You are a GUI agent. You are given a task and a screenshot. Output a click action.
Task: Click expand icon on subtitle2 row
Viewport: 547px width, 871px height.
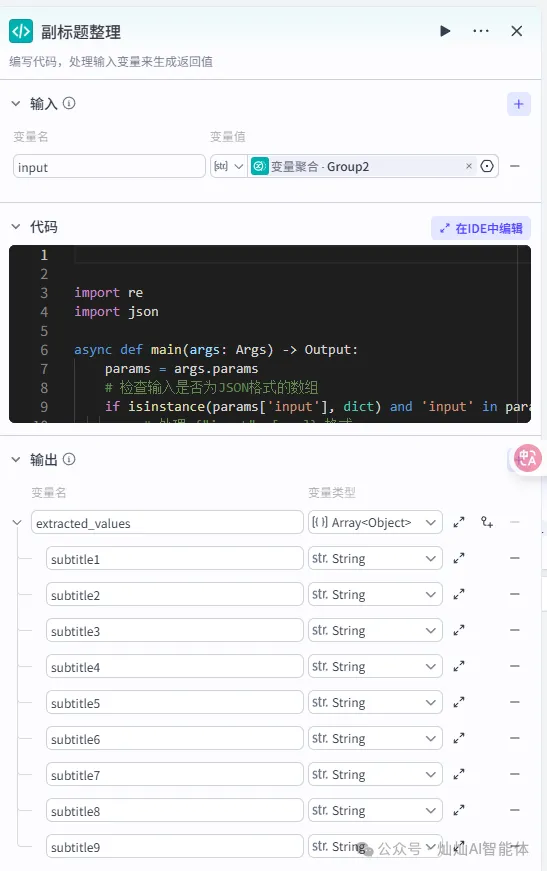[459, 595]
